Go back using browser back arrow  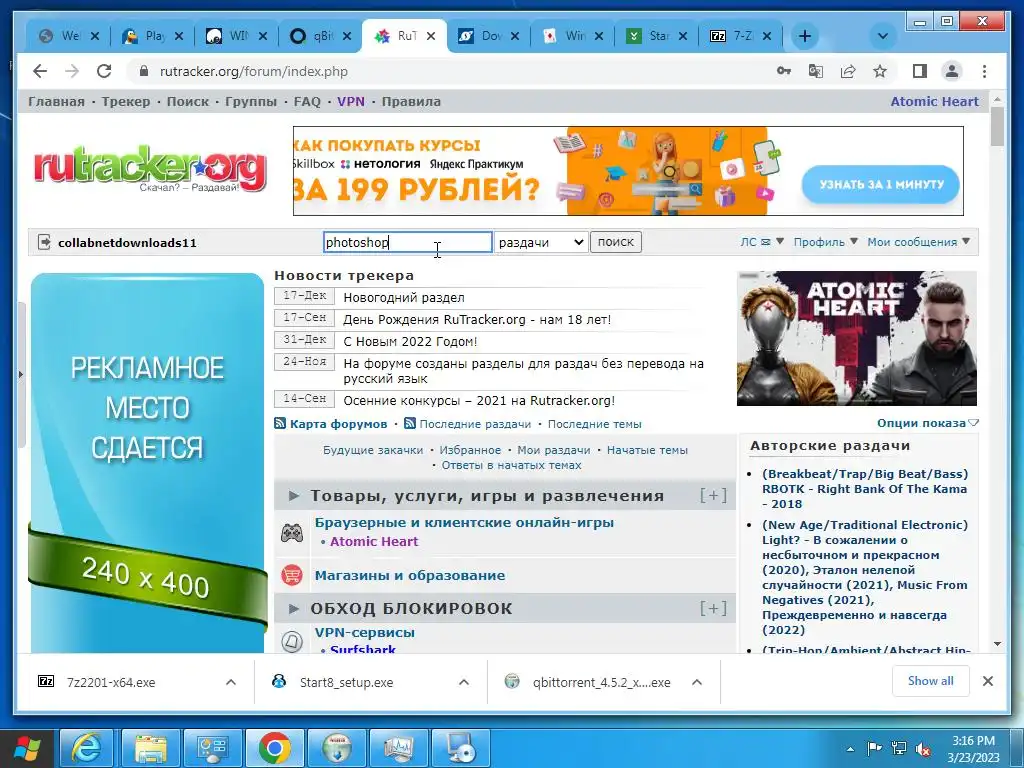40,71
